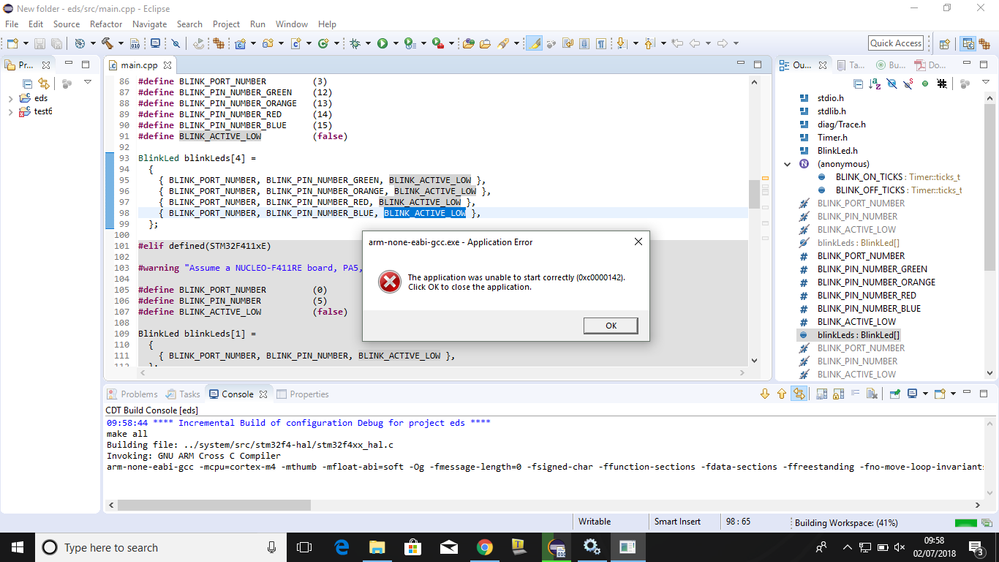The image size is (999, 562).
Task: Click the Open Type folder icon
Action: coord(468,43)
